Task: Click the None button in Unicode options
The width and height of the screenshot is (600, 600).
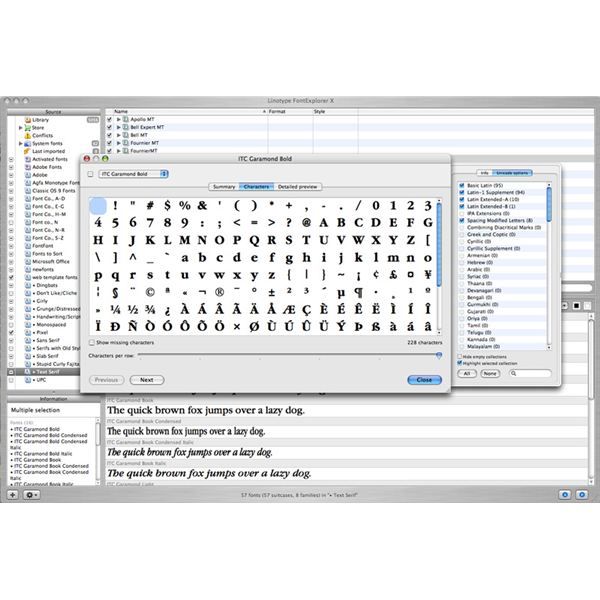Action: click(490, 373)
